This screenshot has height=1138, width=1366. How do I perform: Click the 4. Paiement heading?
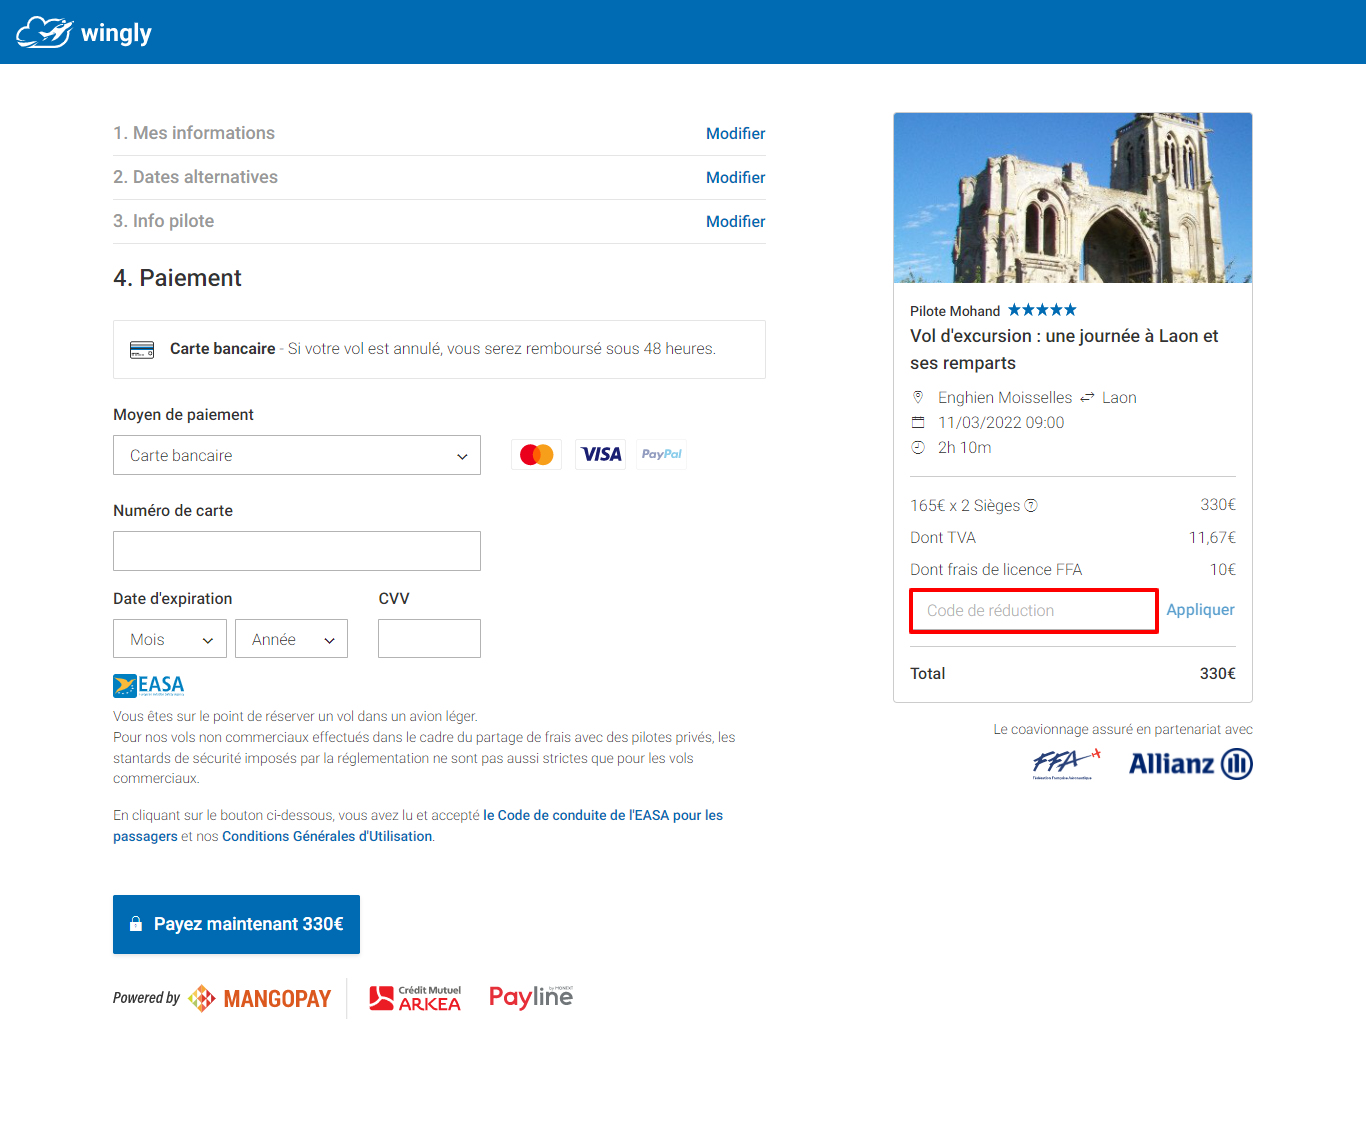click(177, 278)
